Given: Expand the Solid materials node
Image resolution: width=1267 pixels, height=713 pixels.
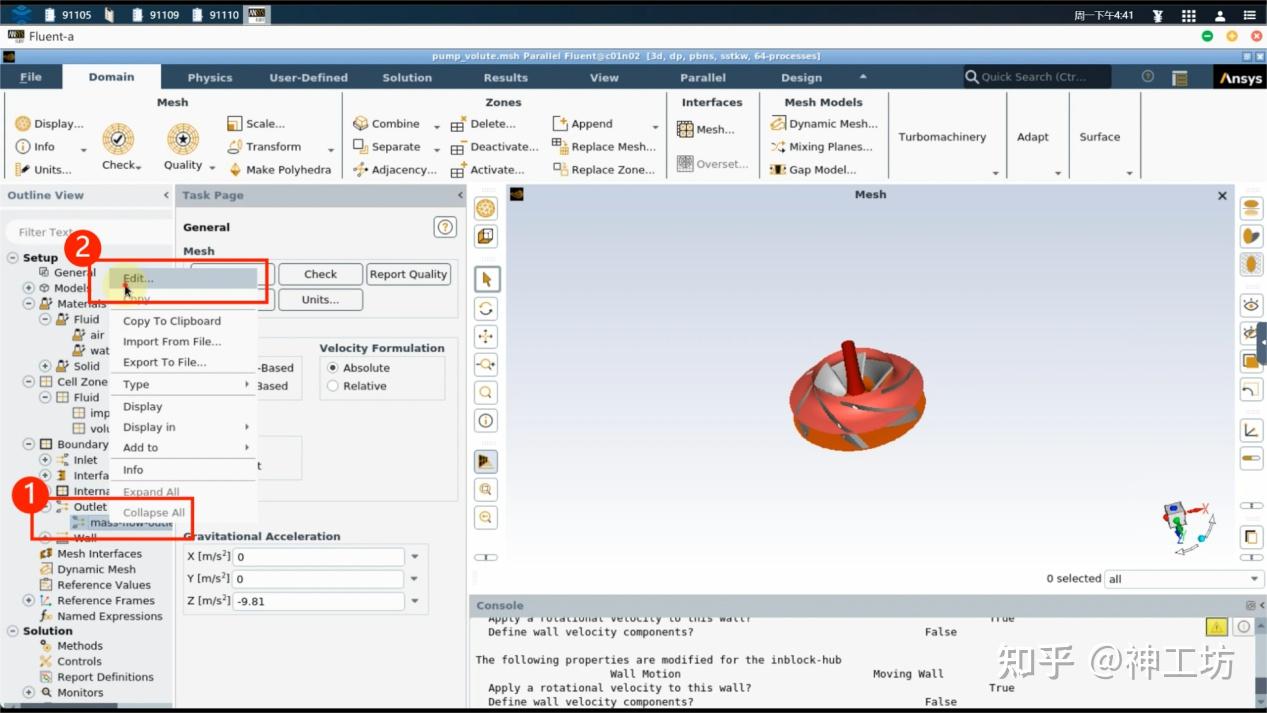Looking at the screenshot, I should (45, 366).
